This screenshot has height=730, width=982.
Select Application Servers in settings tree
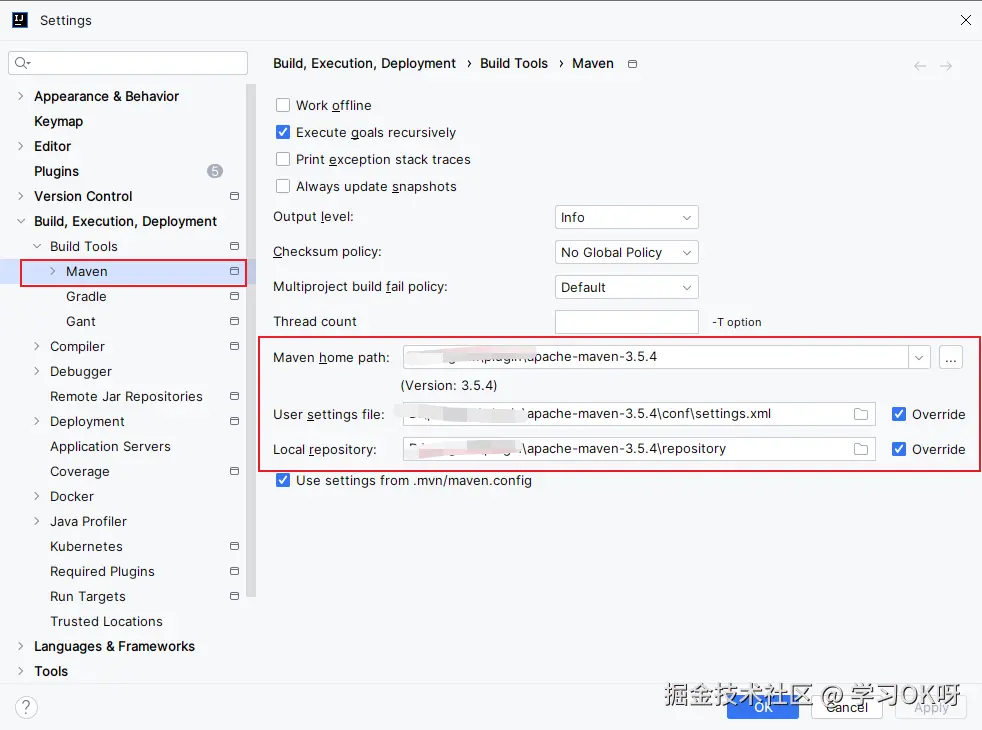pos(110,446)
